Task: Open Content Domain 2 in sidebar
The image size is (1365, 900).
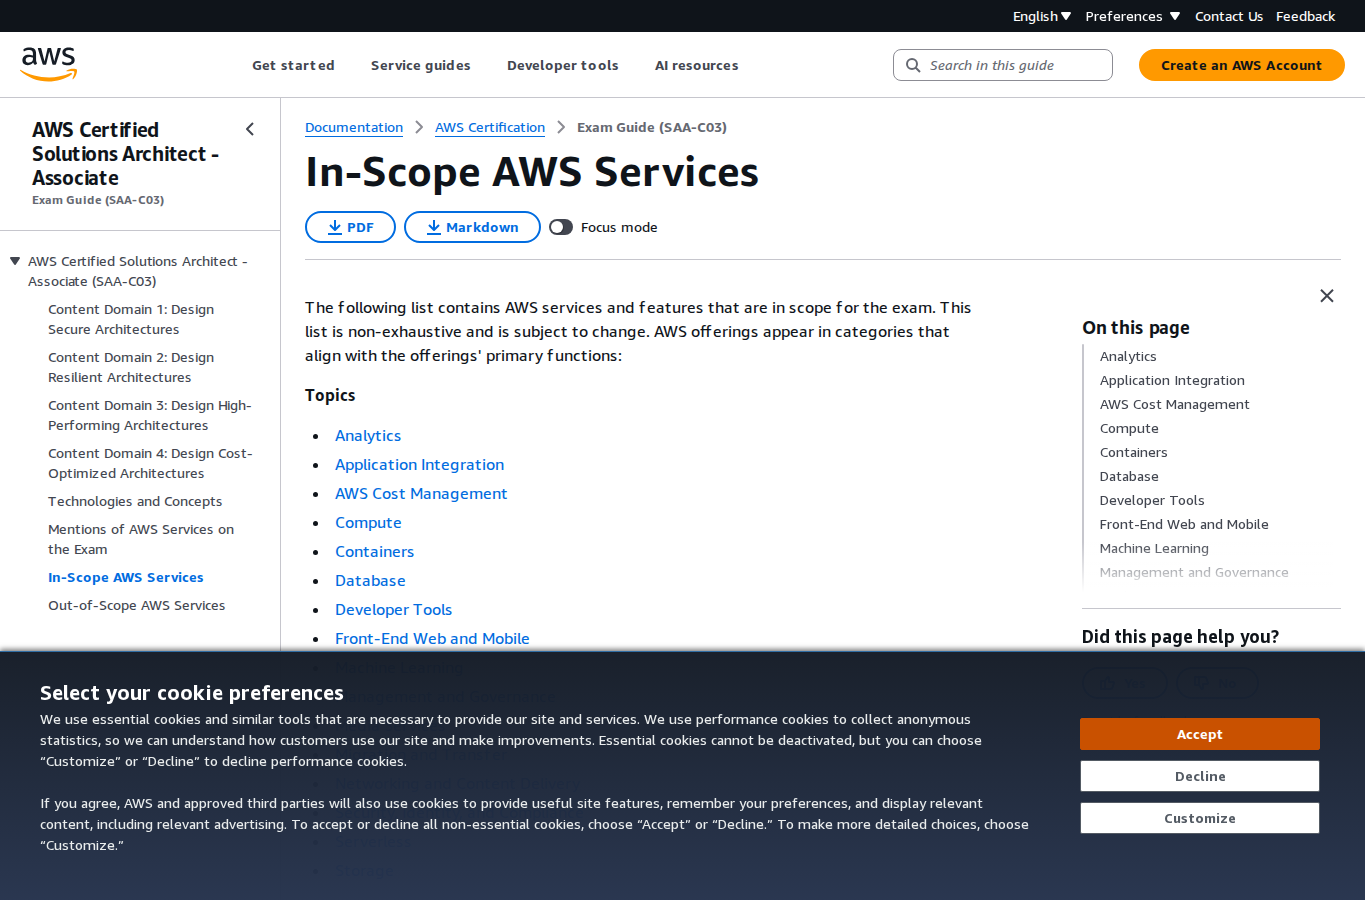Action: [x=131, y=367]
